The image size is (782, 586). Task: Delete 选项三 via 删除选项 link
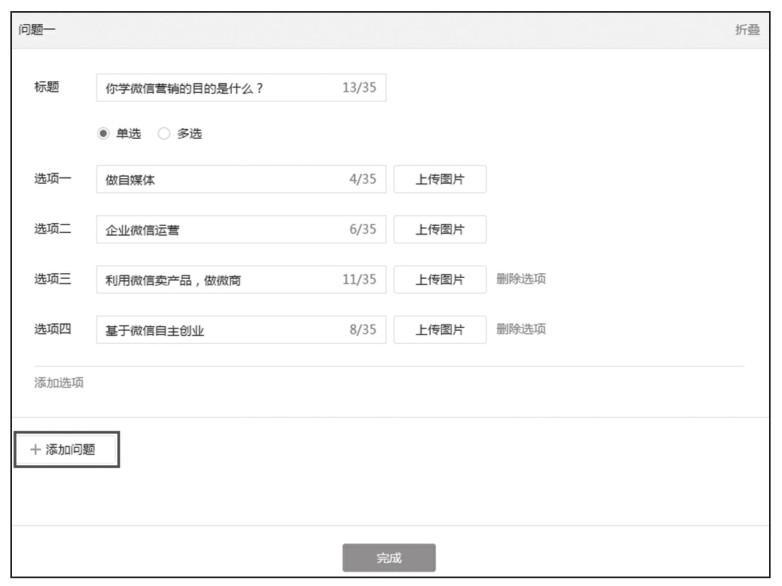click(x=521, y=279)
